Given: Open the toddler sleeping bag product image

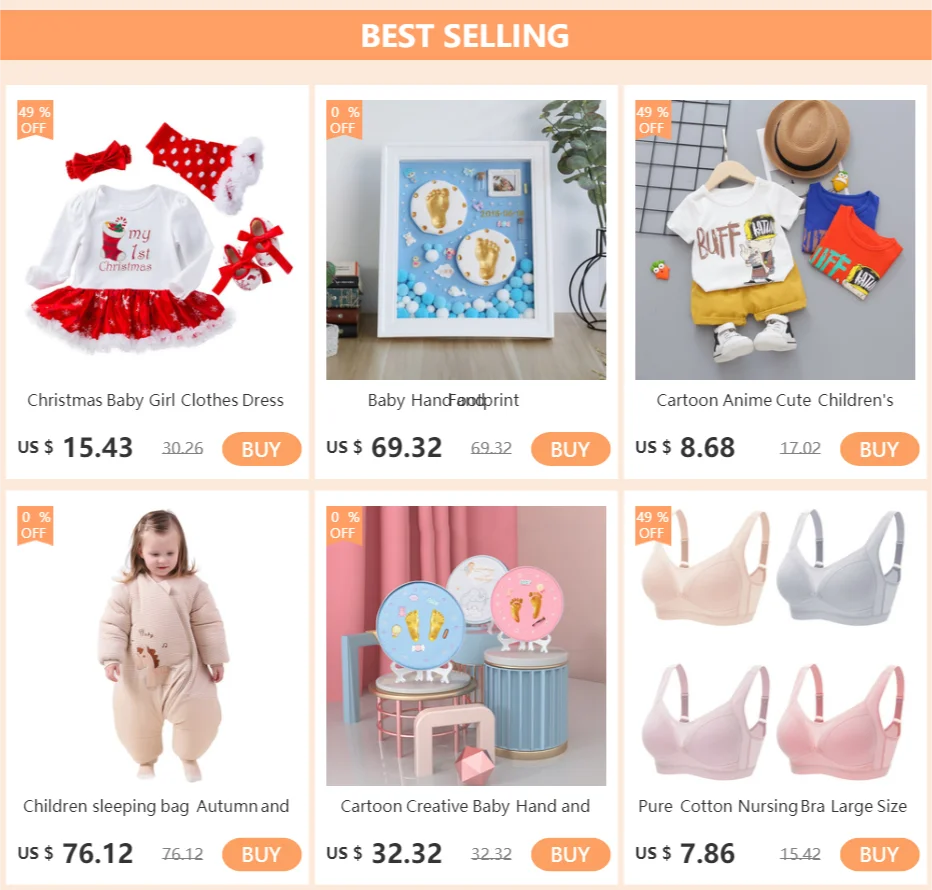Looking at the screenshot, I should point(157,646).
